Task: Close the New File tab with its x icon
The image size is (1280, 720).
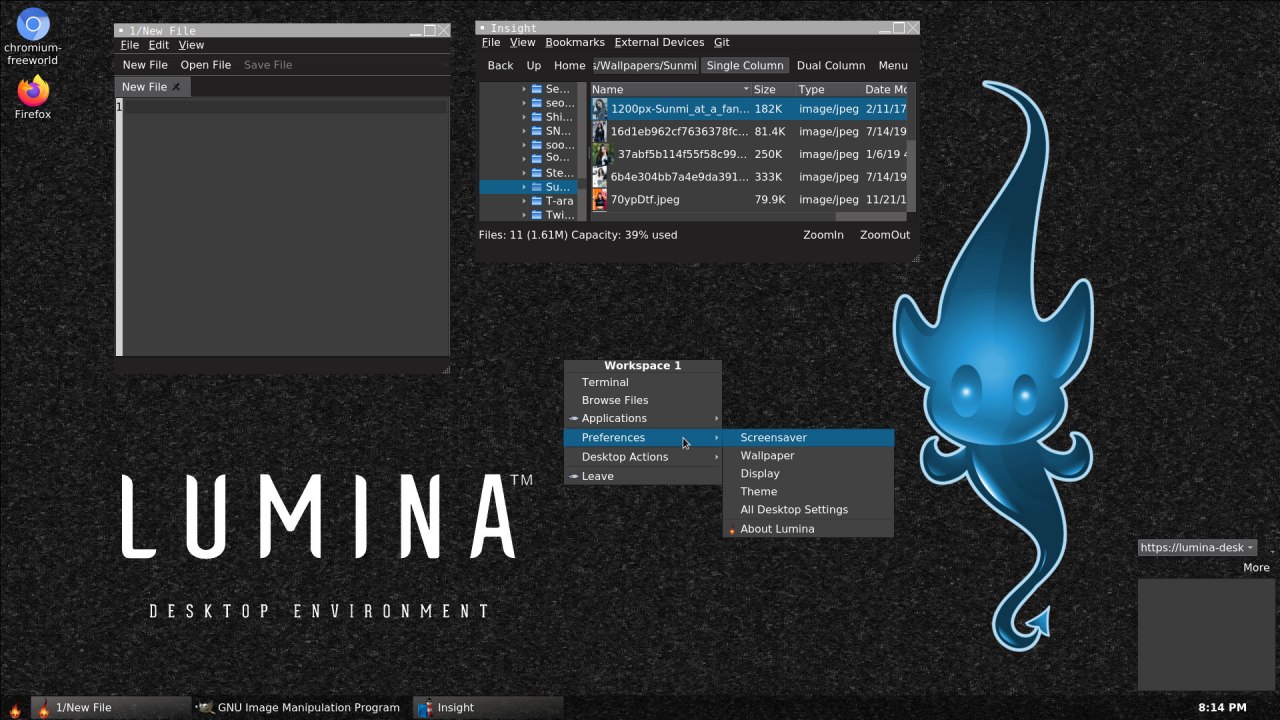Action: coord(177,87)
